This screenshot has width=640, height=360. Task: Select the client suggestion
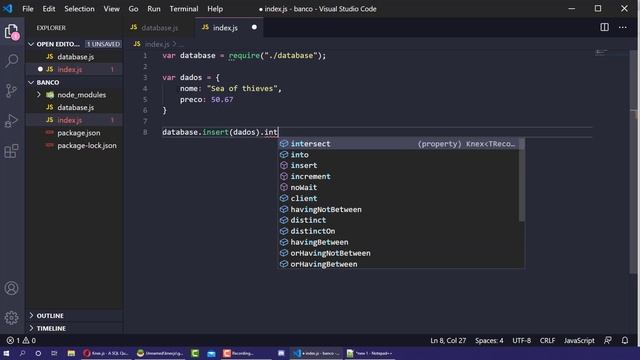click(x=399, y=198)
